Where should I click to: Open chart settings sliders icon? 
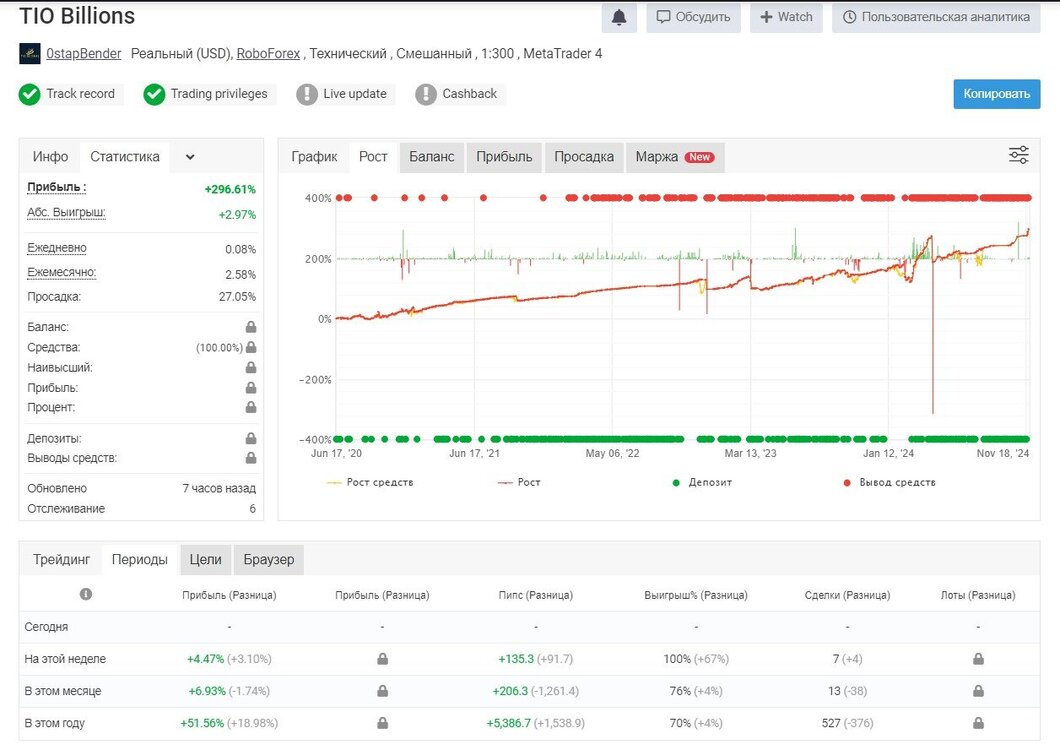1019,156
